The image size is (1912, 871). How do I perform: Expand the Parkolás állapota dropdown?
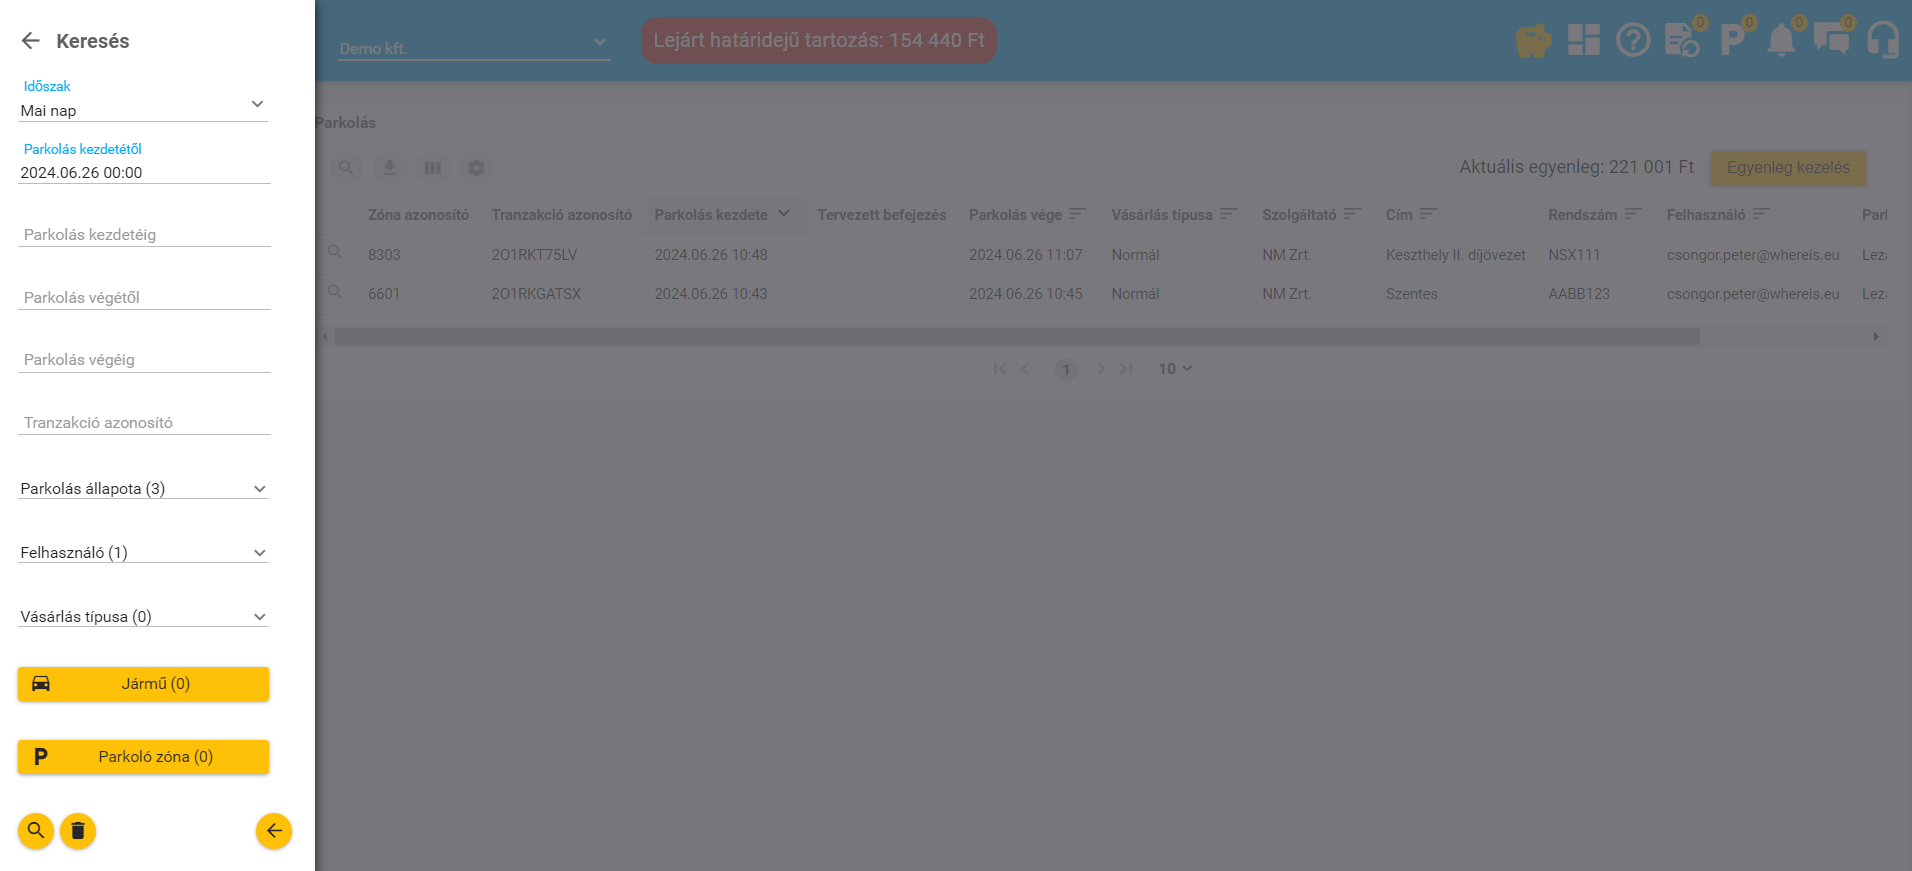click(x=143, y=489)
